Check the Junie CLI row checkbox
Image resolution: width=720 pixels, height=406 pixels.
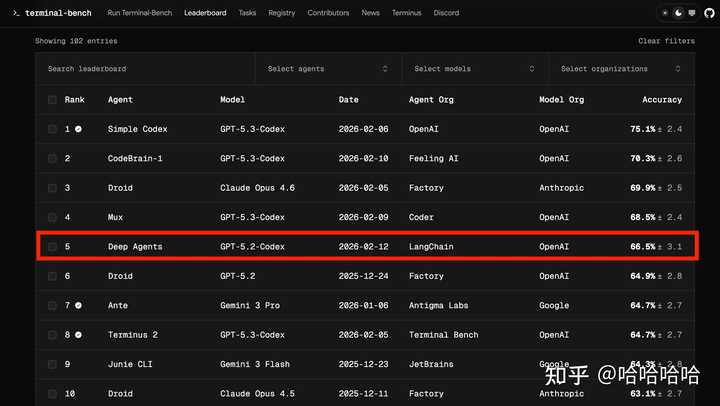point(52,364)
